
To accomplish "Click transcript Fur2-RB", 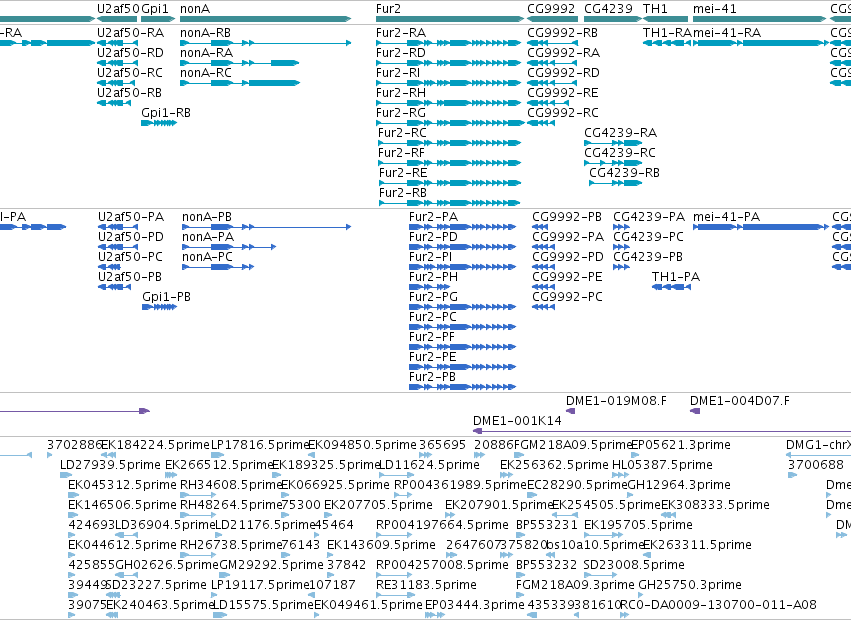I will [x=450, y=204].
